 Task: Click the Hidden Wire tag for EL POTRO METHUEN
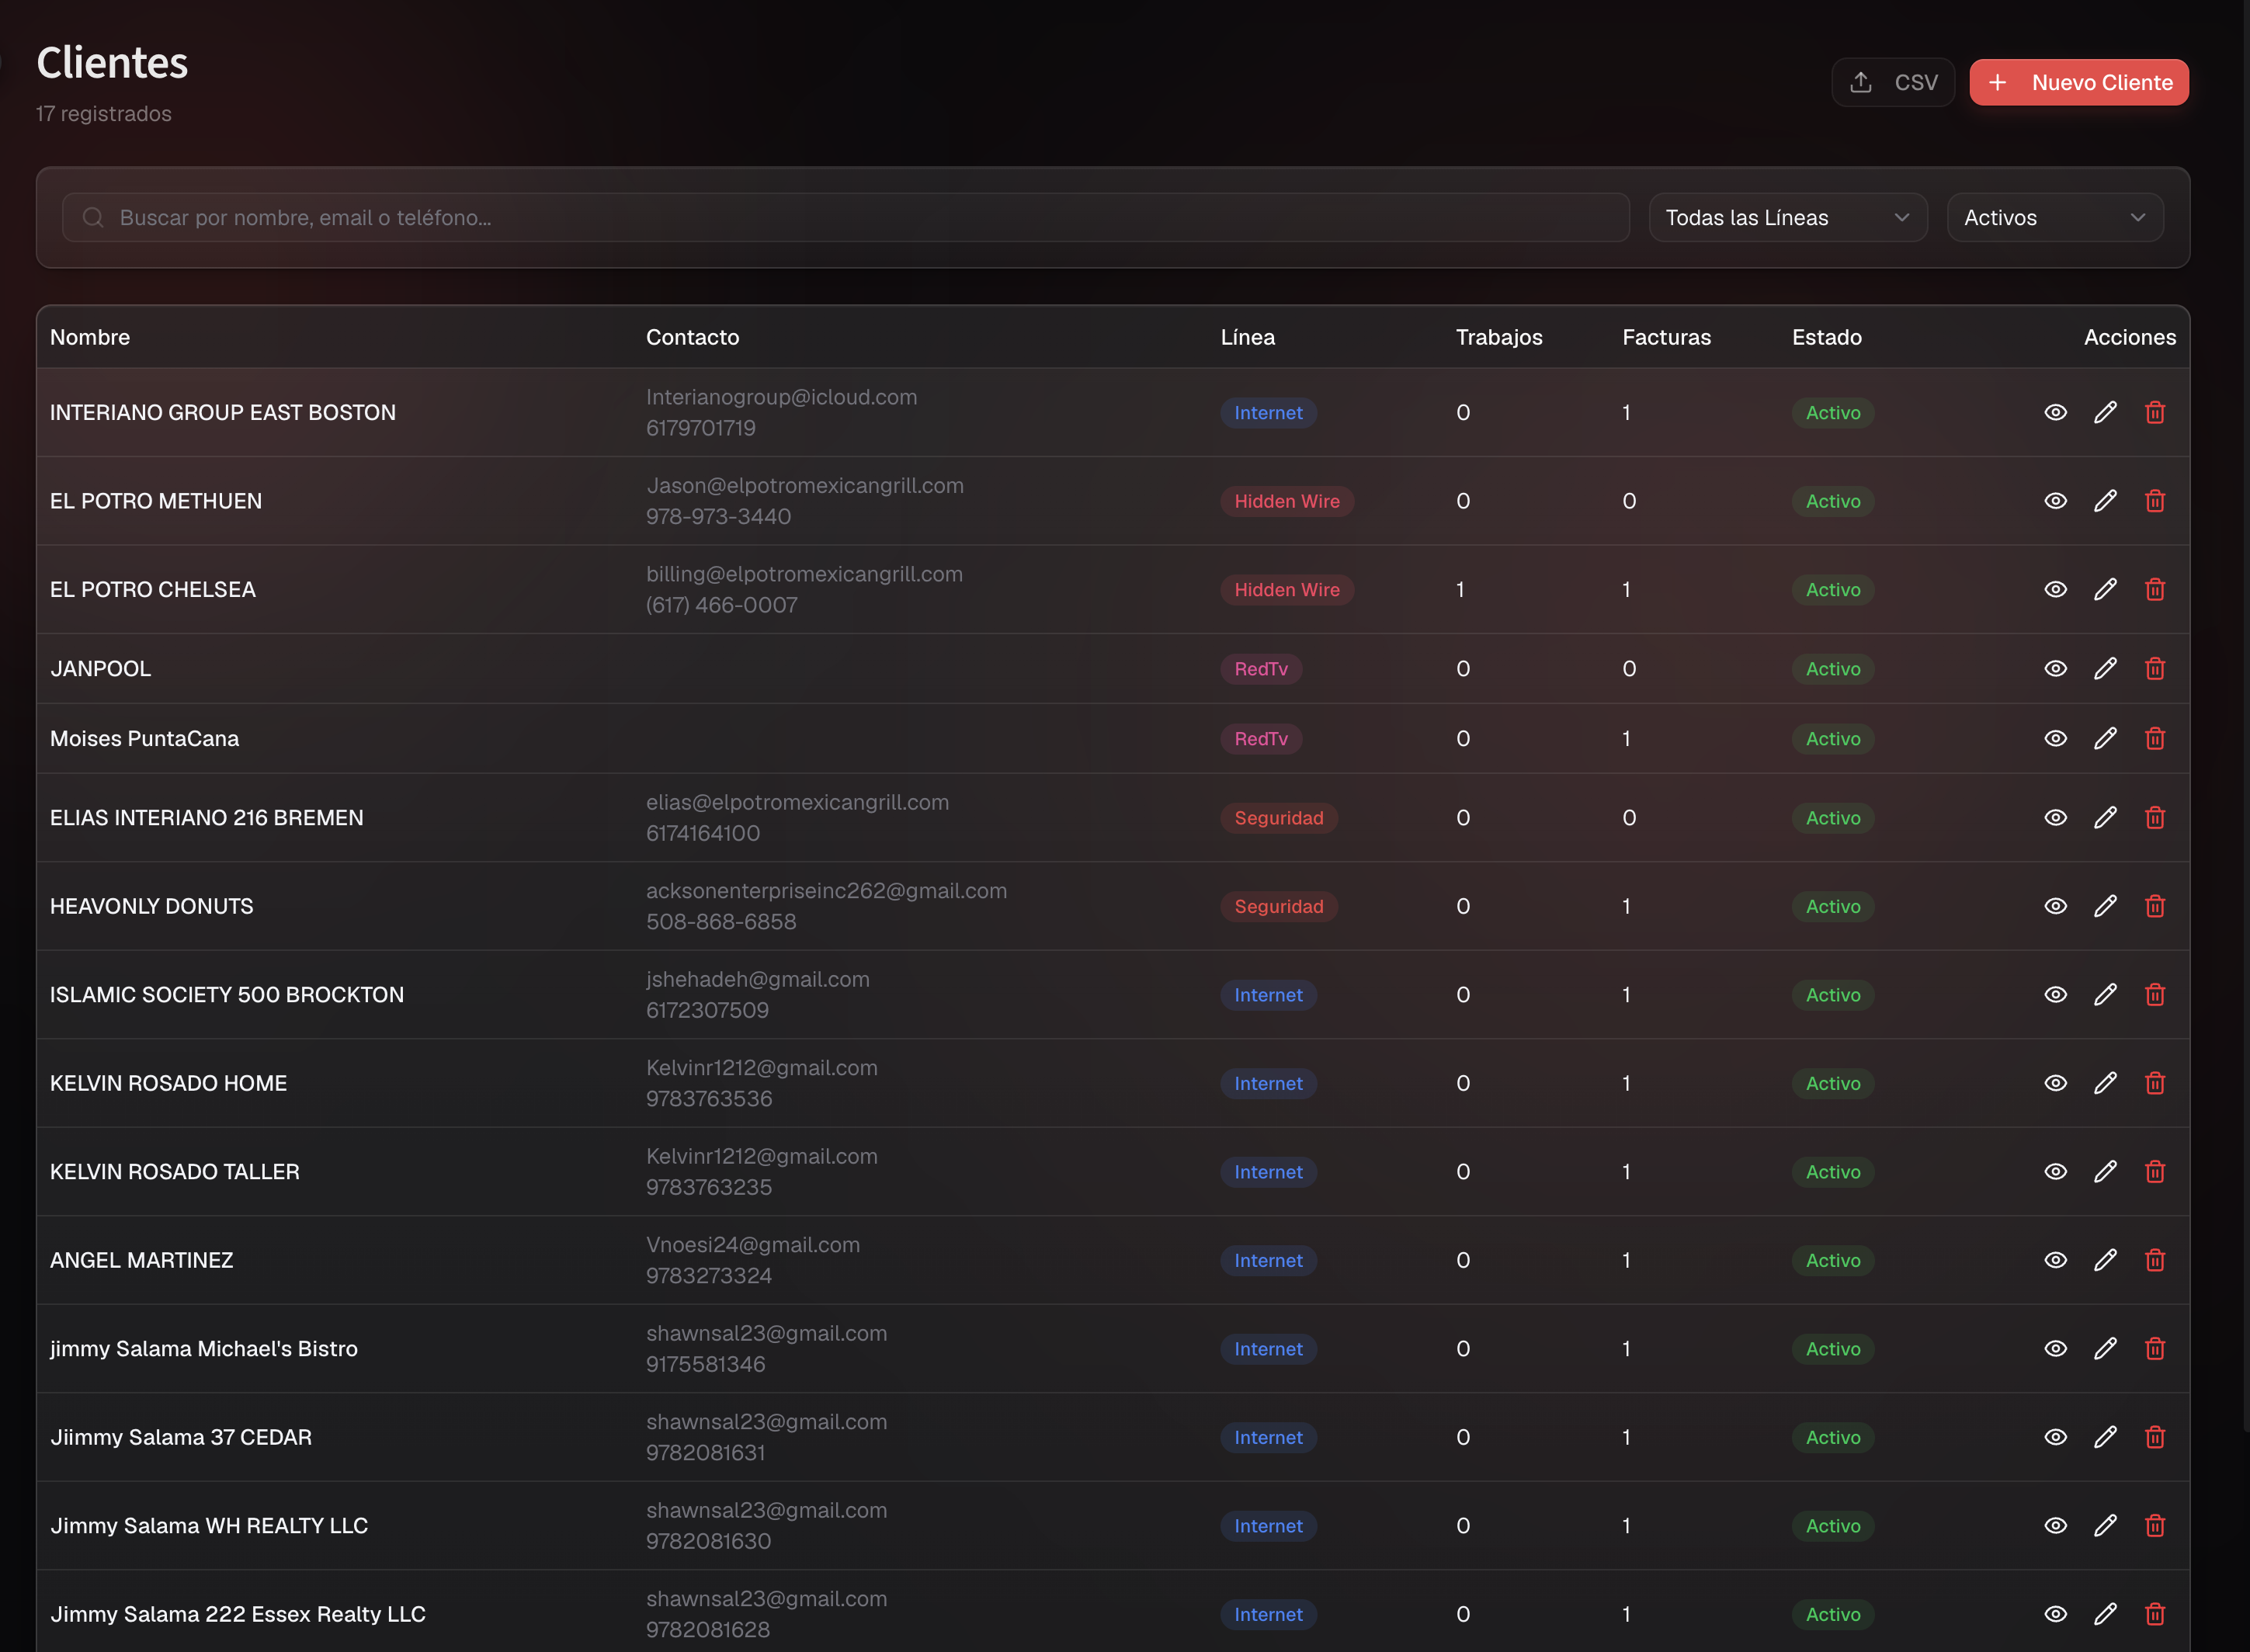tap(1287, 501)
